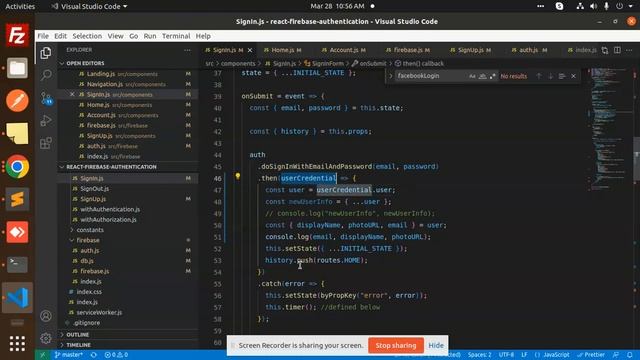Close SignIn.js in Open Editors list
The image size is (640, 360).
(x=72, y=94)
